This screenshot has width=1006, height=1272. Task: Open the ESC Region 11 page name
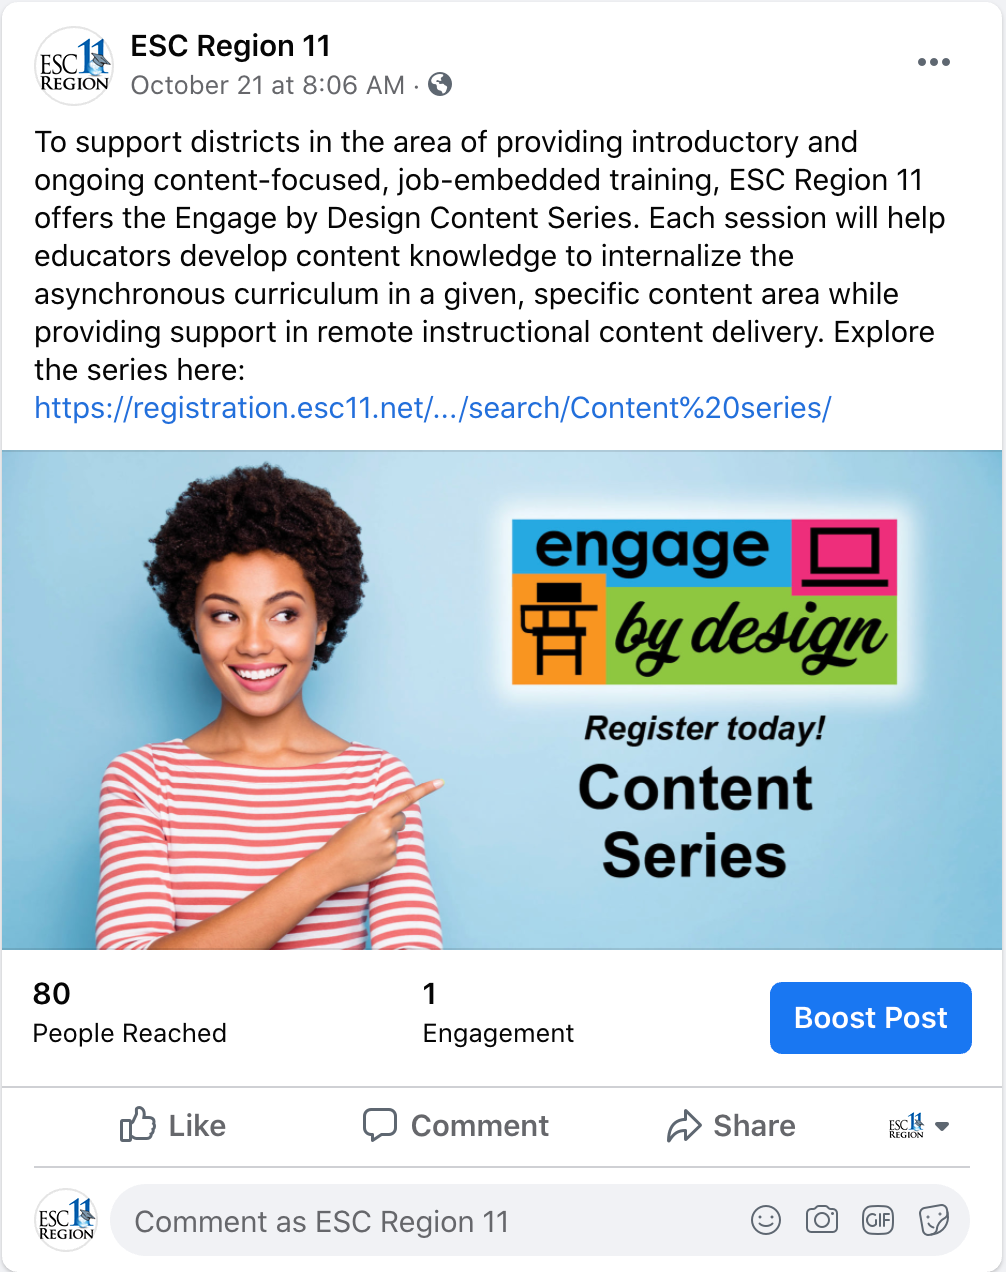[x=230, y=46]
